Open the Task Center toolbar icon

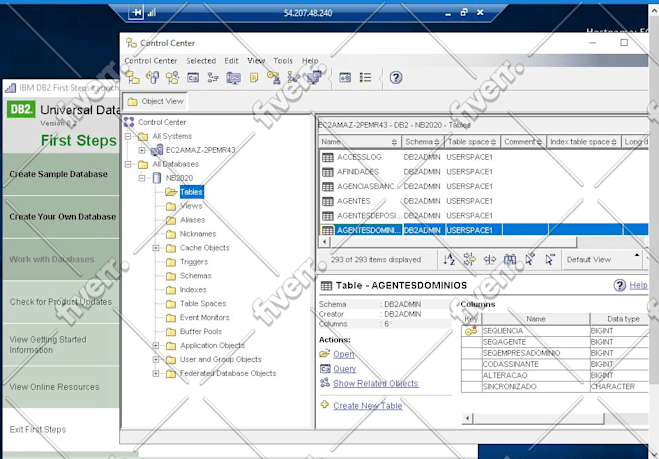click(213, 77)
